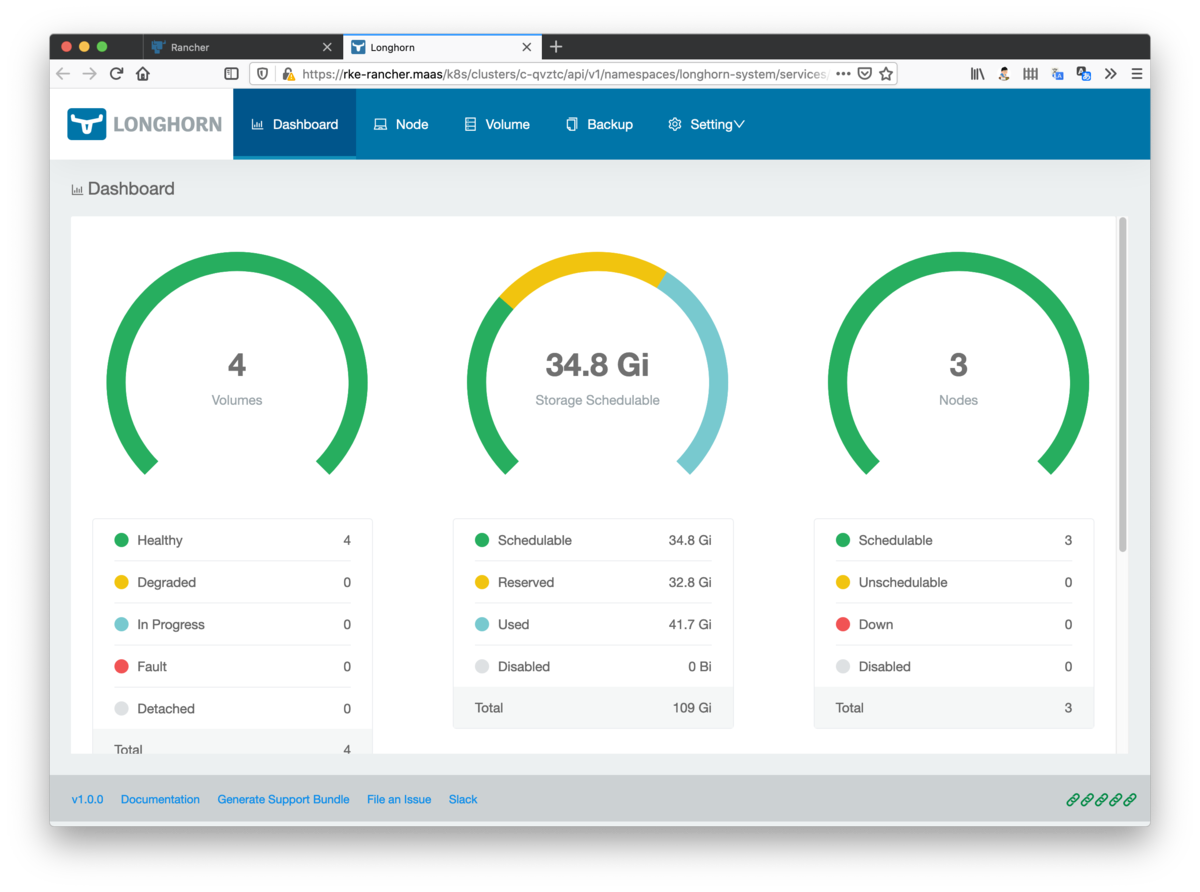The image size is (1200, 892).
Task: Click the Reserved 32.8 Gi row
Action: coord(593,582)
